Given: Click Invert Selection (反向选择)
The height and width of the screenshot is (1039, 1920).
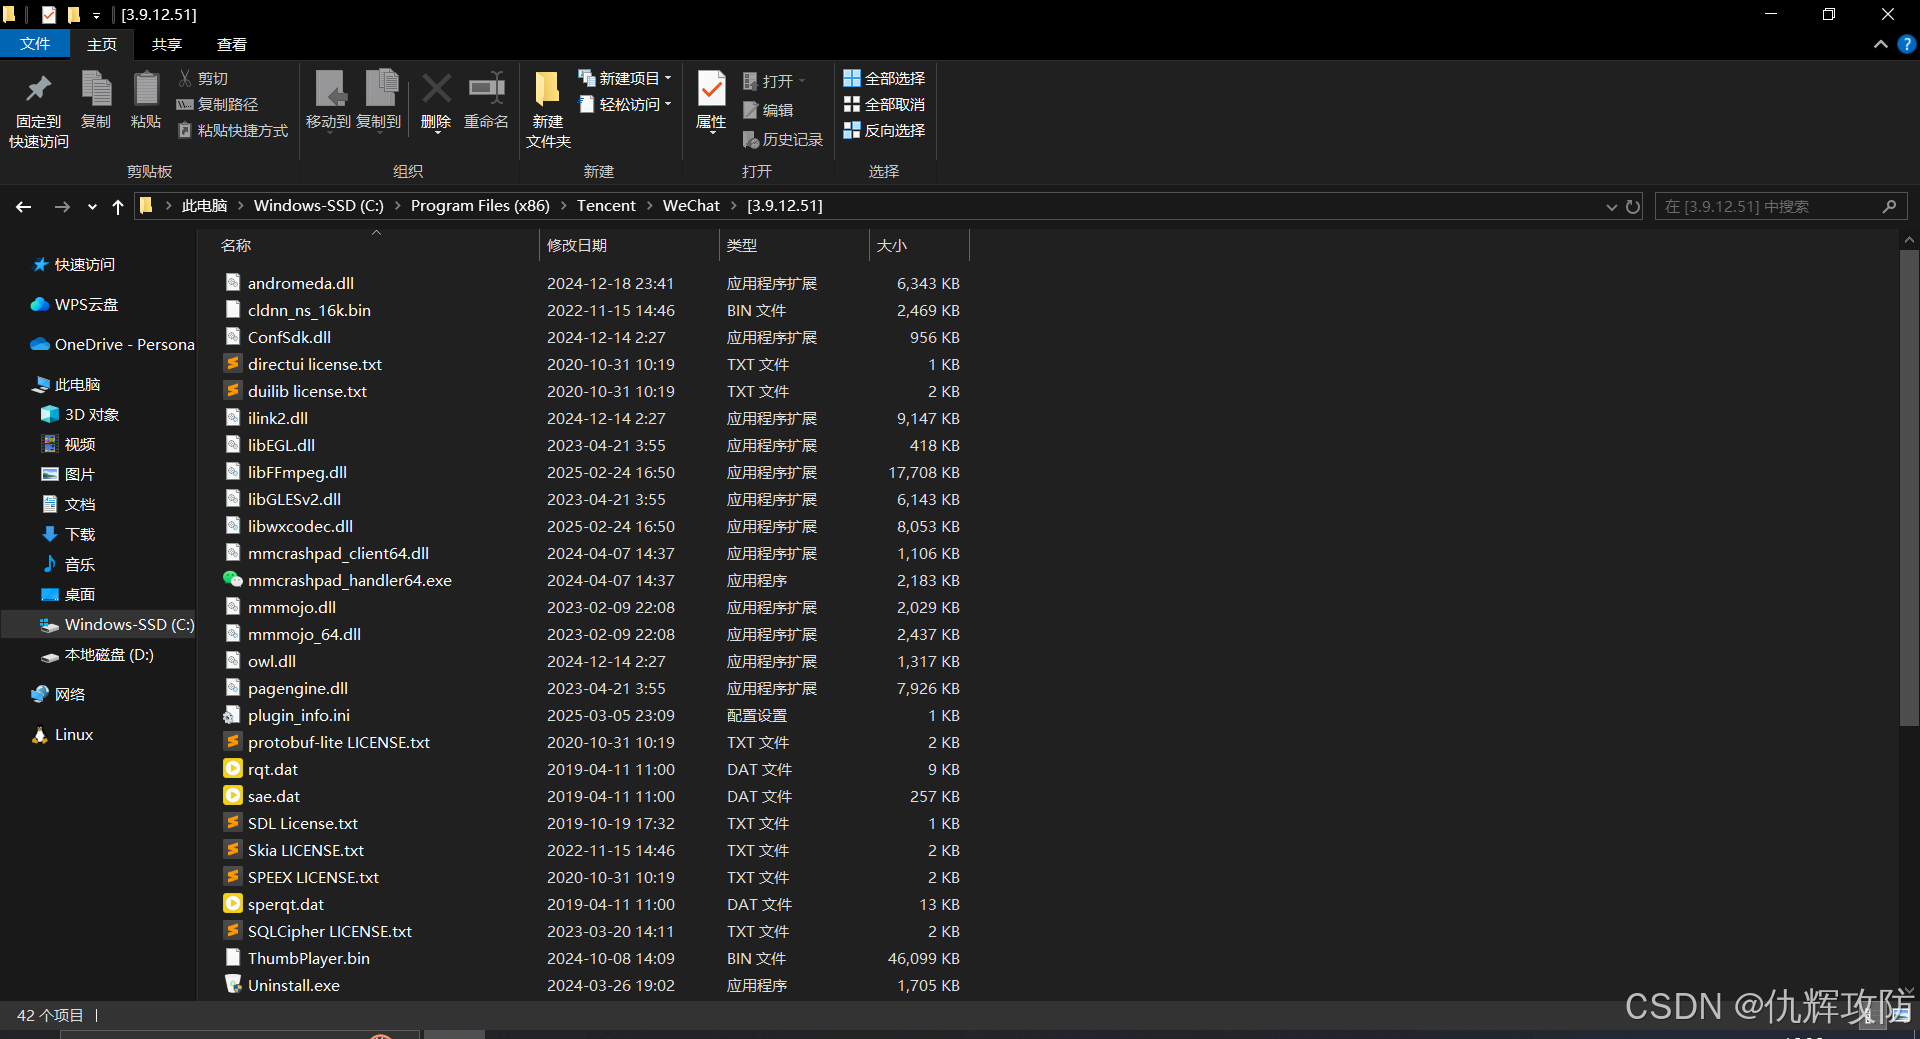Looking at the screenshot, I should pos(884,130).
